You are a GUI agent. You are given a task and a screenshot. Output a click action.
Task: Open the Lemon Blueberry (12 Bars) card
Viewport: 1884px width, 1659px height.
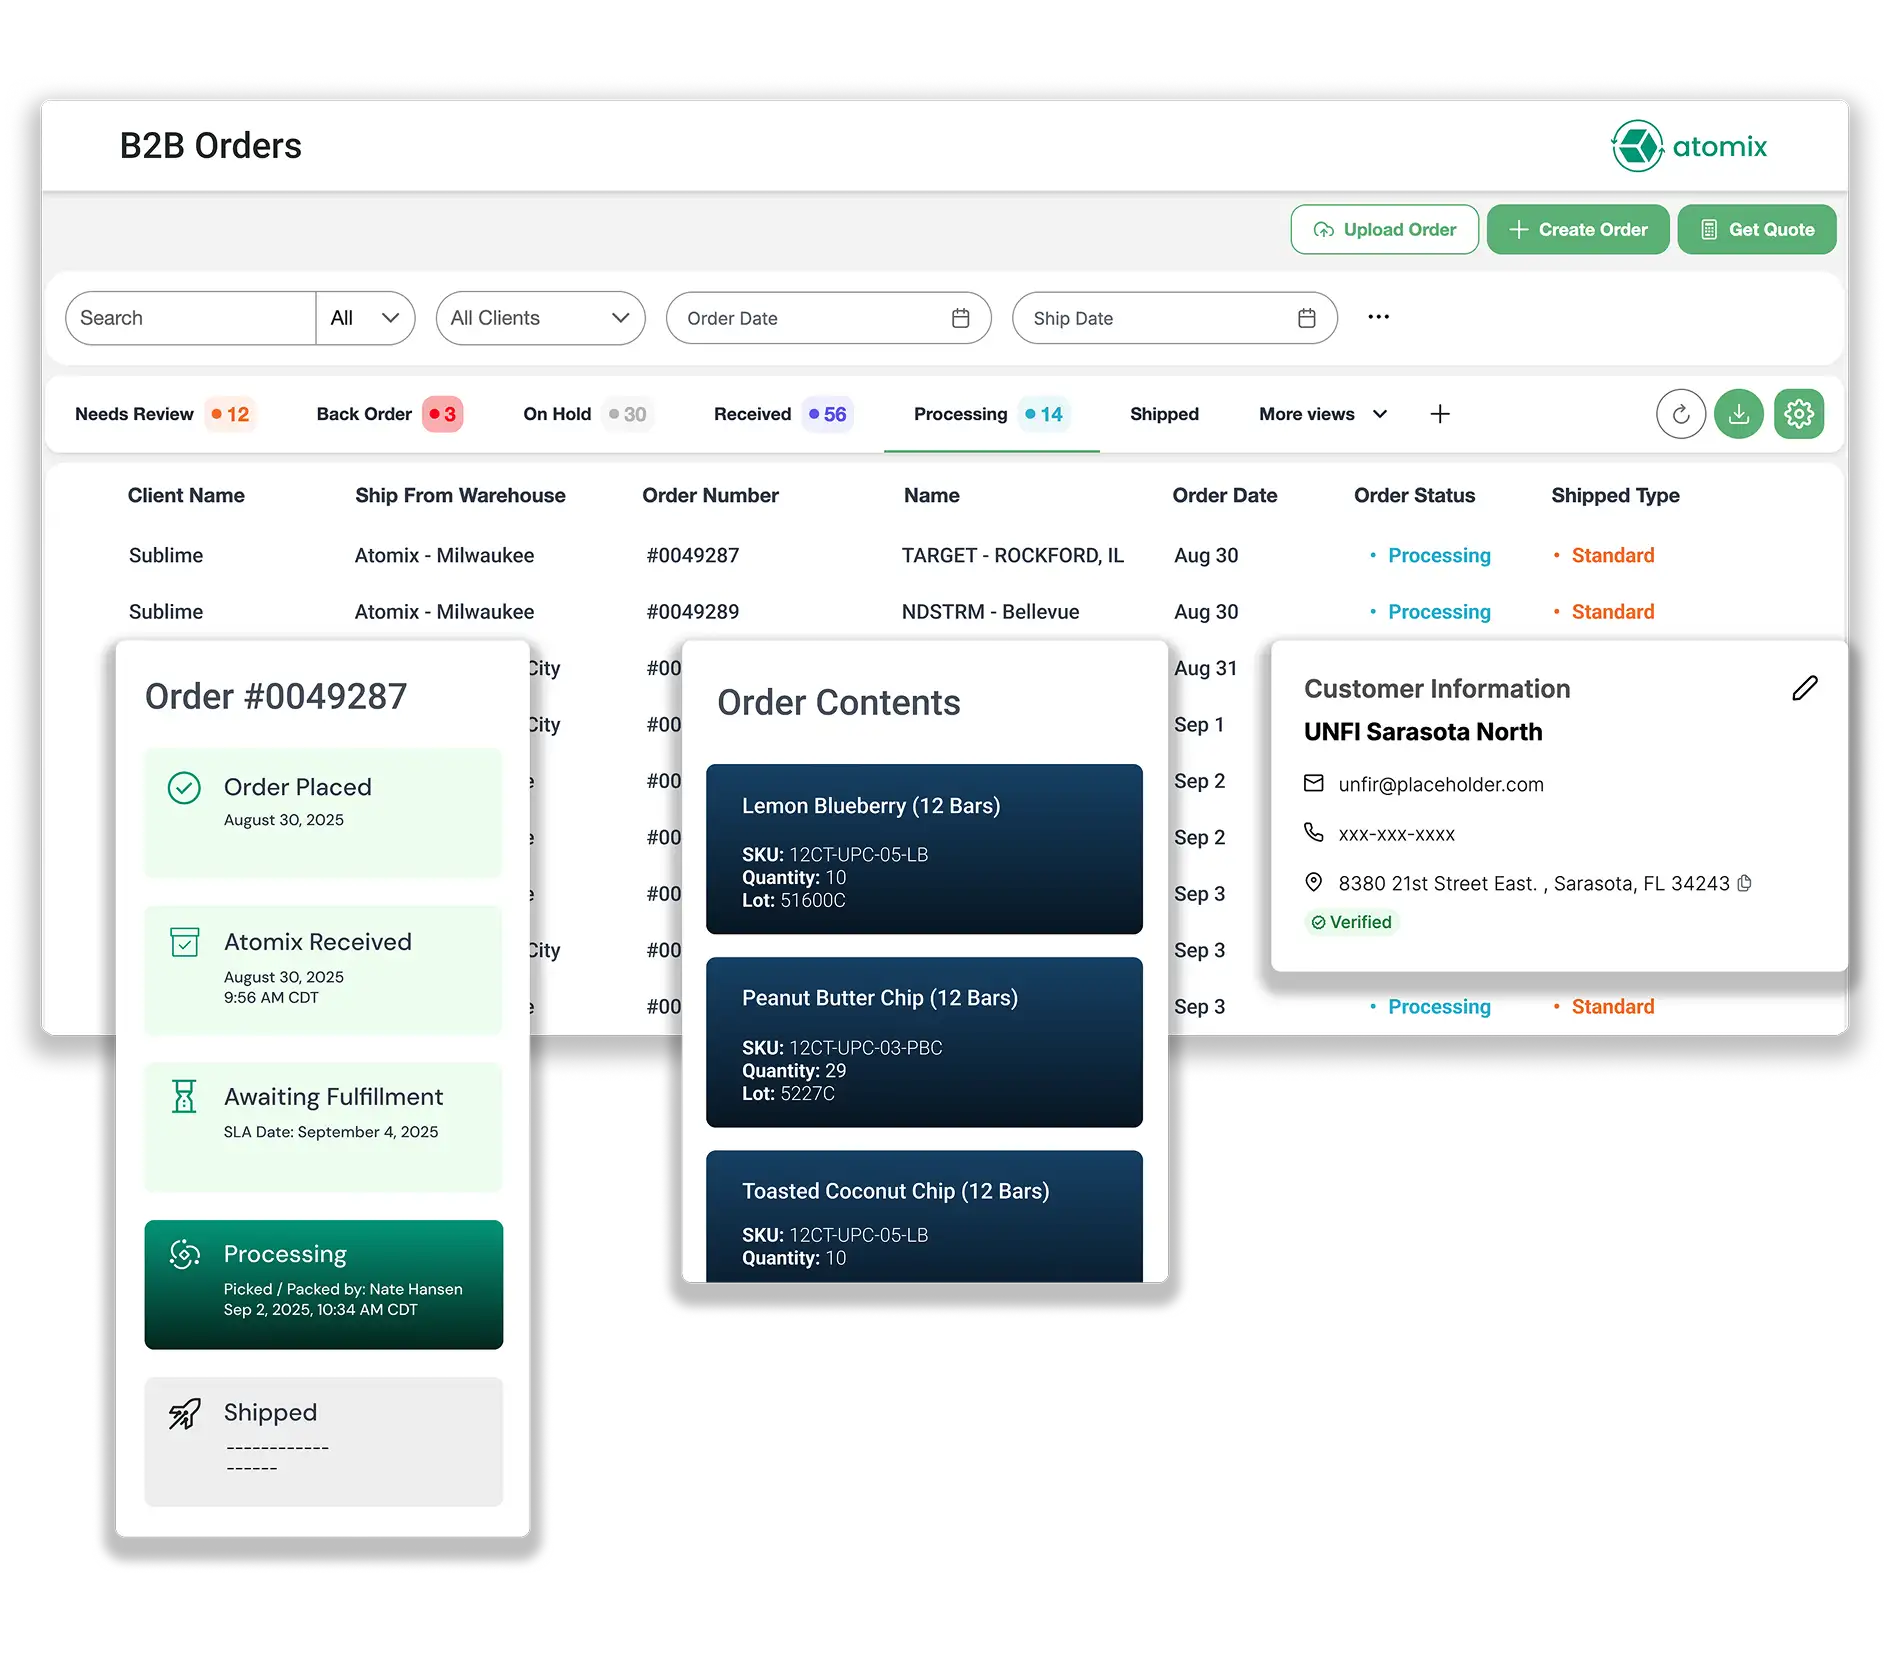pyautogui.click(x=924, y=849)
